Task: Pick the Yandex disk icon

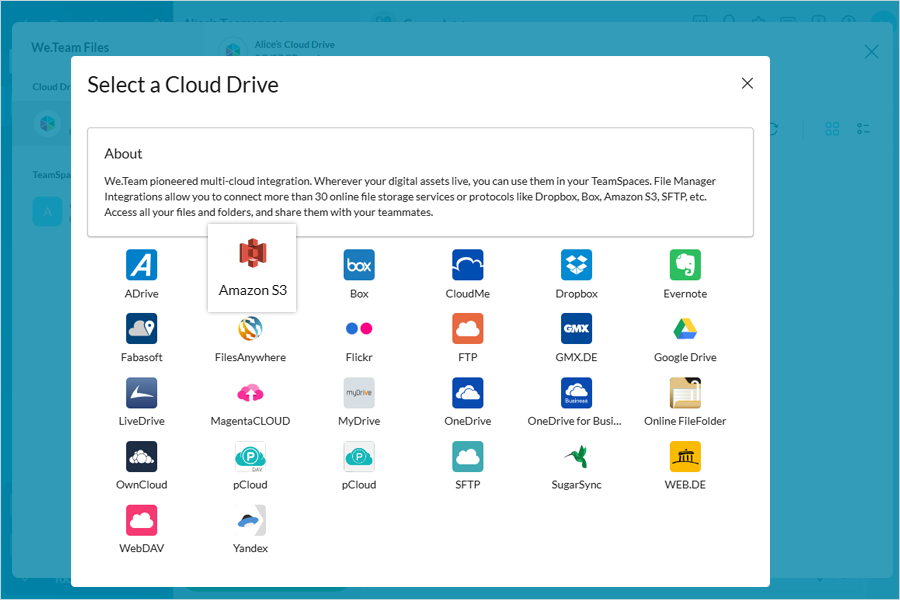Action: [250, 520]
